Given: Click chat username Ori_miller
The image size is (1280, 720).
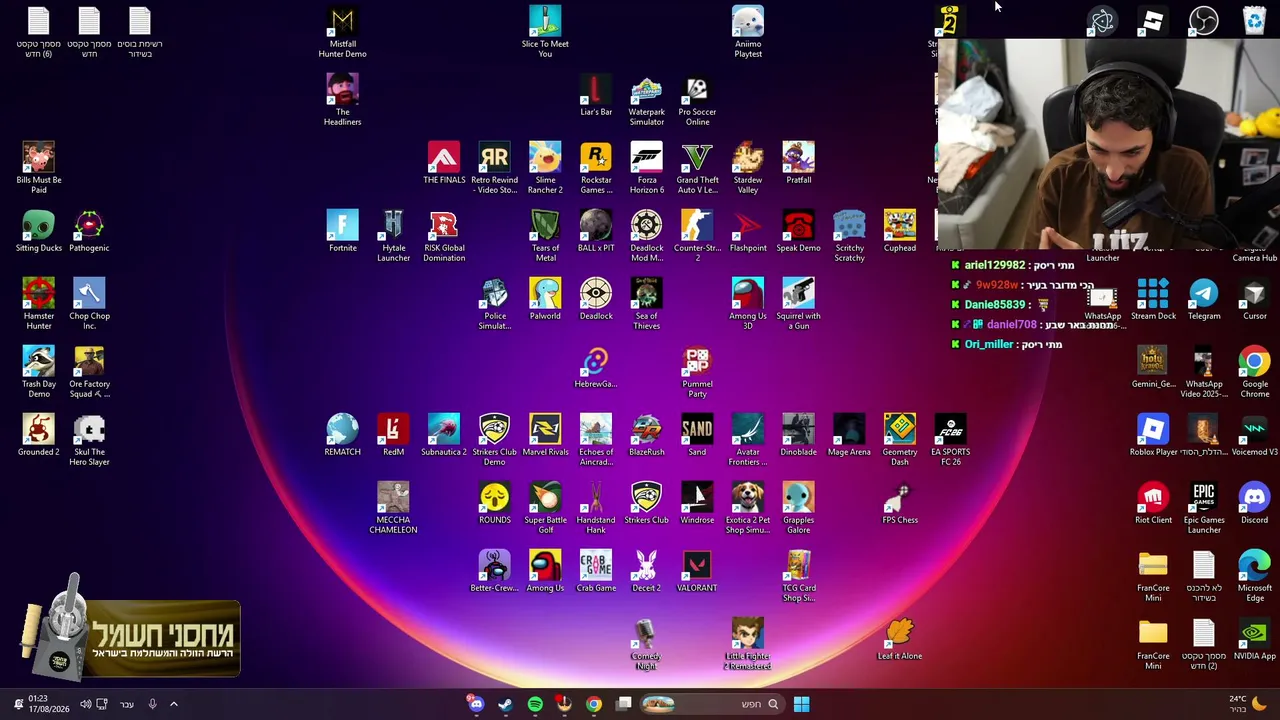Looking at the screenshot, I should pos(989,344).
